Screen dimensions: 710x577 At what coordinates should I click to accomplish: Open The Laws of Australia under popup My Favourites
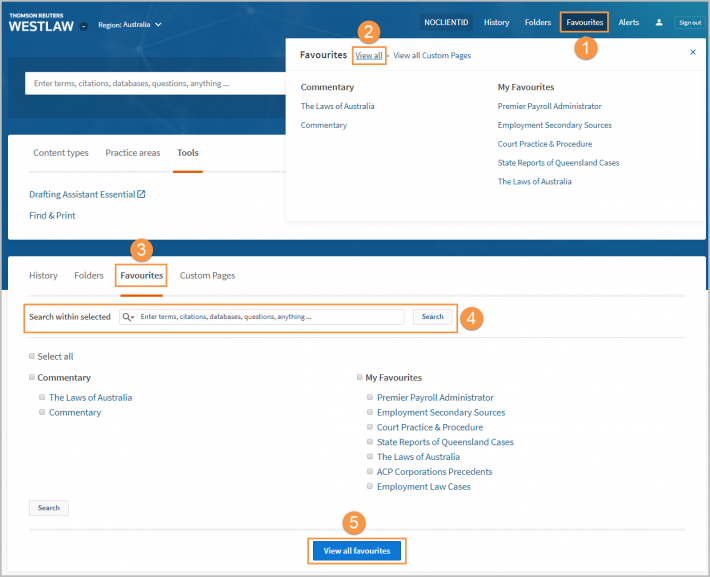pyautogui.click(x=534, y=182)
